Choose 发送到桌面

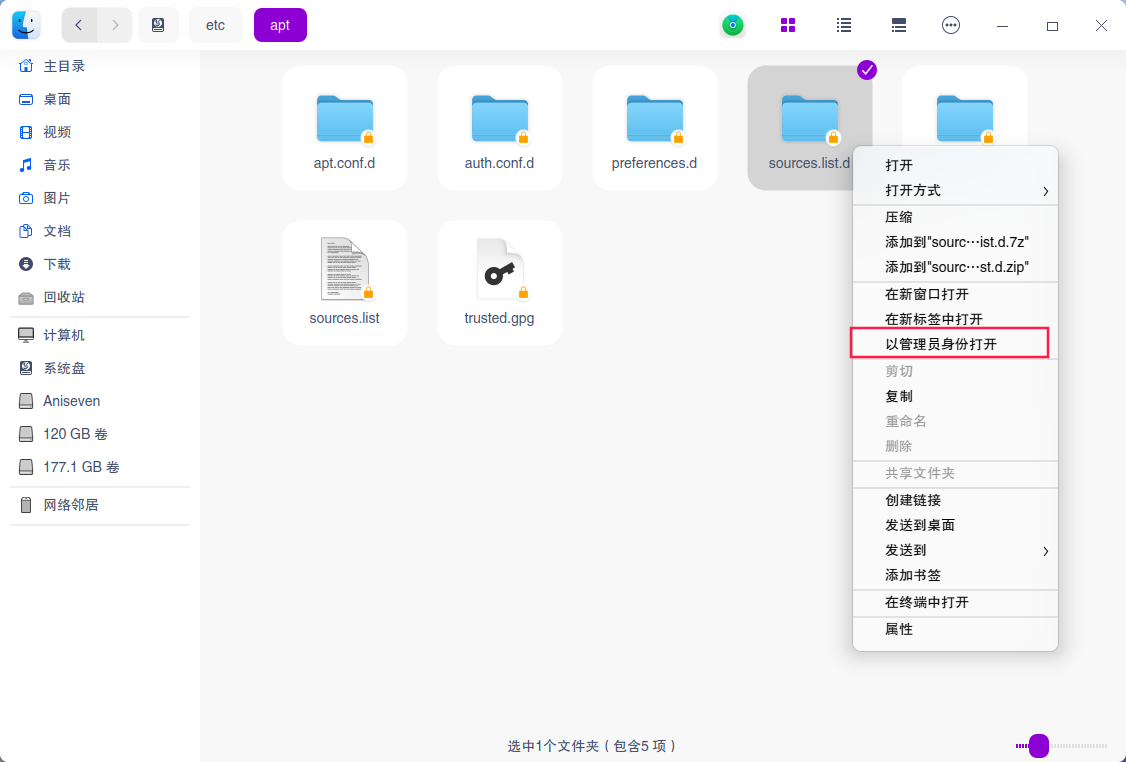(955, 525)
